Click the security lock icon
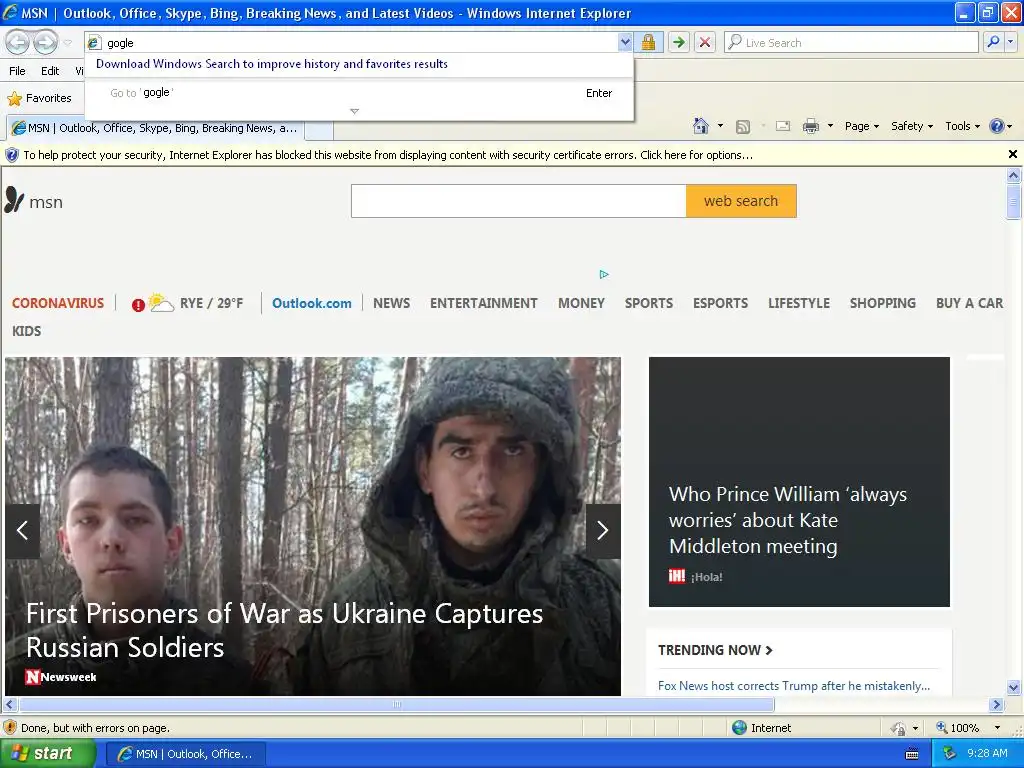1024x768 pixels. click(648, 42)
